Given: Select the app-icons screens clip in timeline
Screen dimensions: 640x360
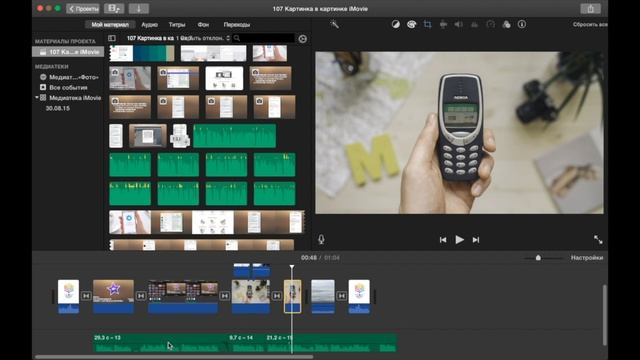Looking at the screenshot, I should point(183,296).
